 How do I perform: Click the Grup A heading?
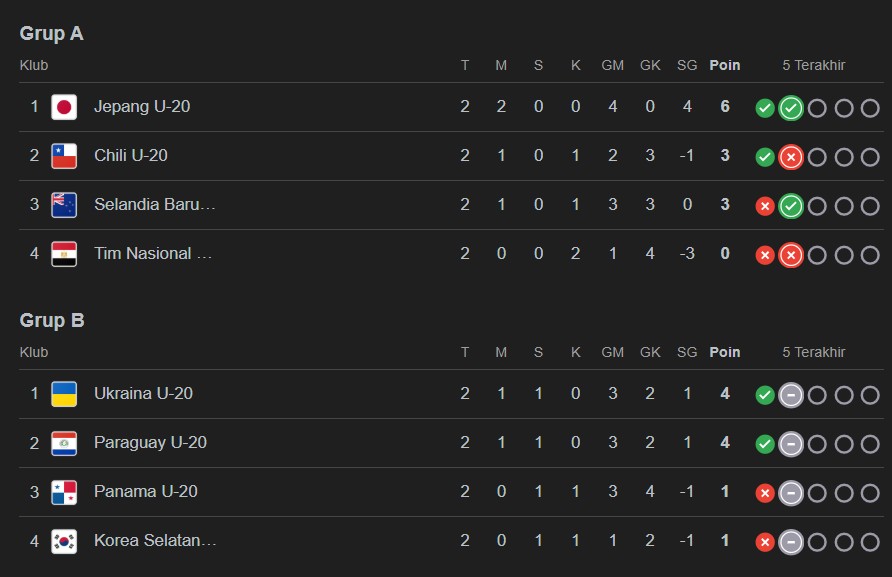[x=52, y=34]
